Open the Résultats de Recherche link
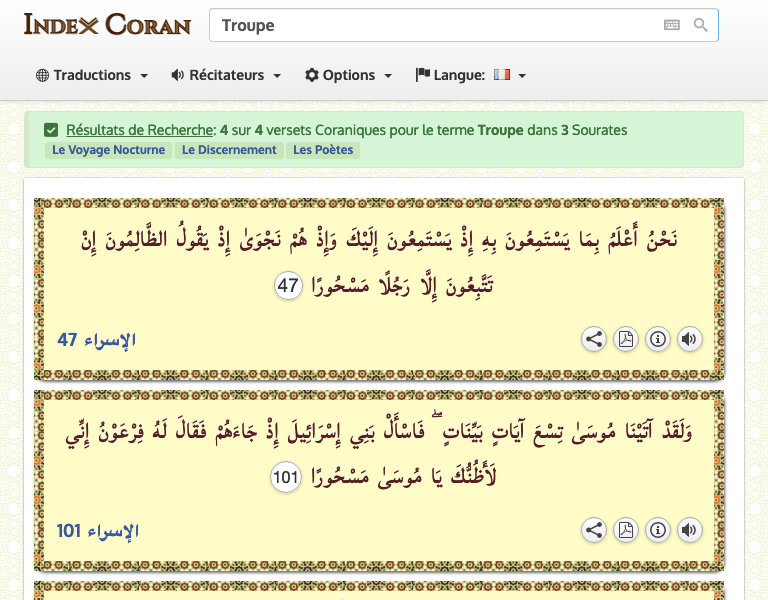 140,130
